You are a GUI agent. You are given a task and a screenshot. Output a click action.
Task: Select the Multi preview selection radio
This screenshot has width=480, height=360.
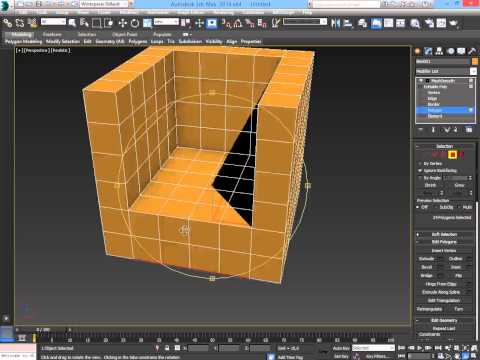point(459,207)
